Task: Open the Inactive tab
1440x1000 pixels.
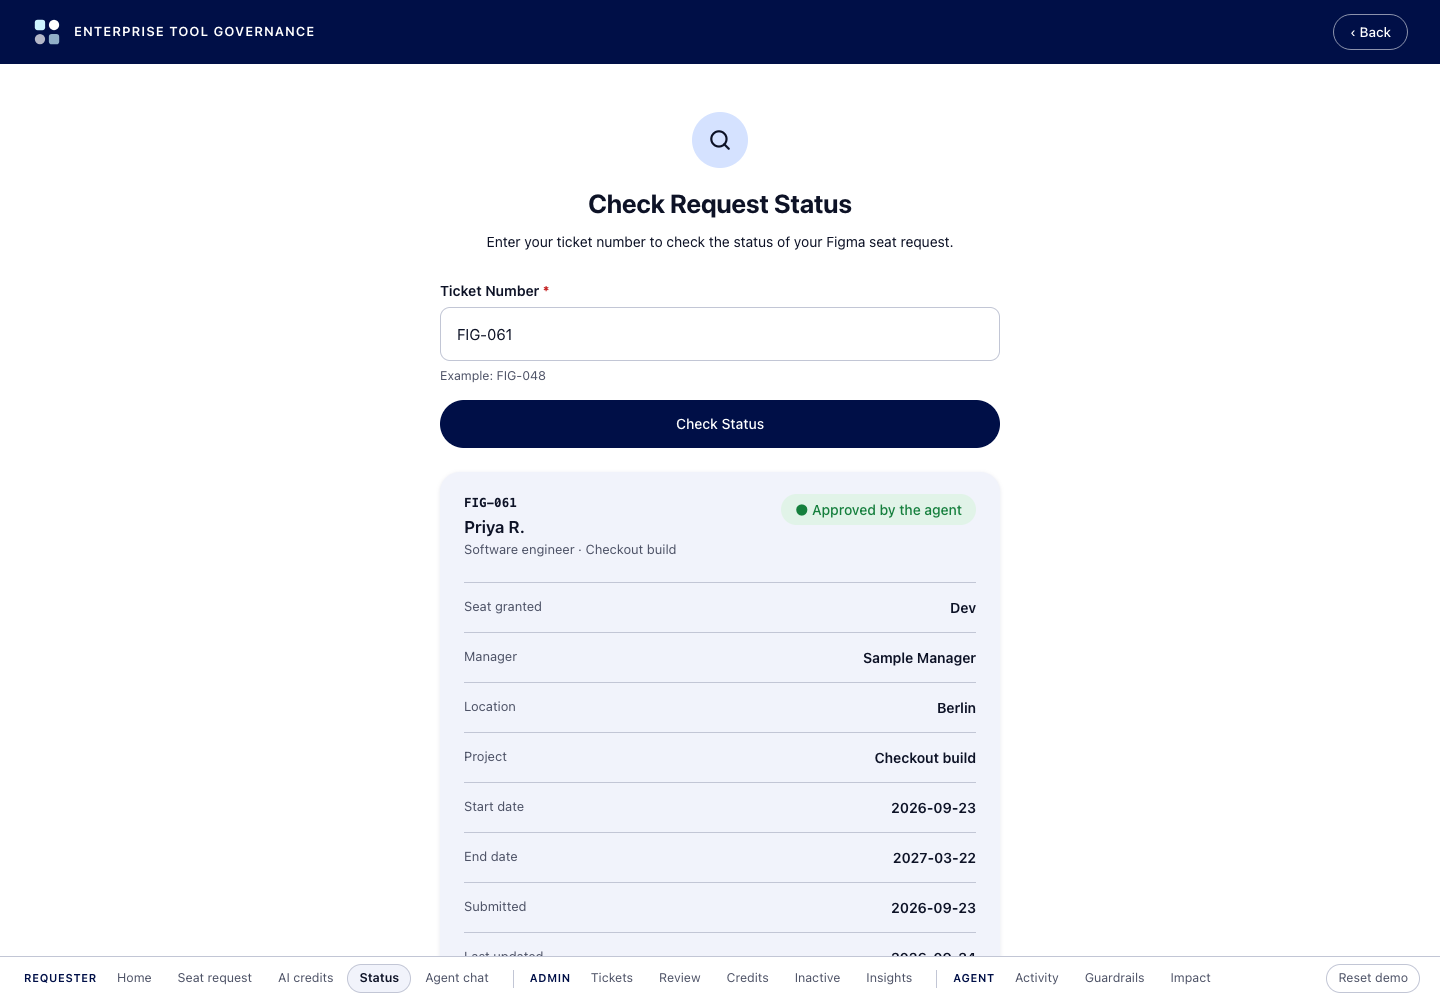Action: pyautogui.click(x=817, y=978)
